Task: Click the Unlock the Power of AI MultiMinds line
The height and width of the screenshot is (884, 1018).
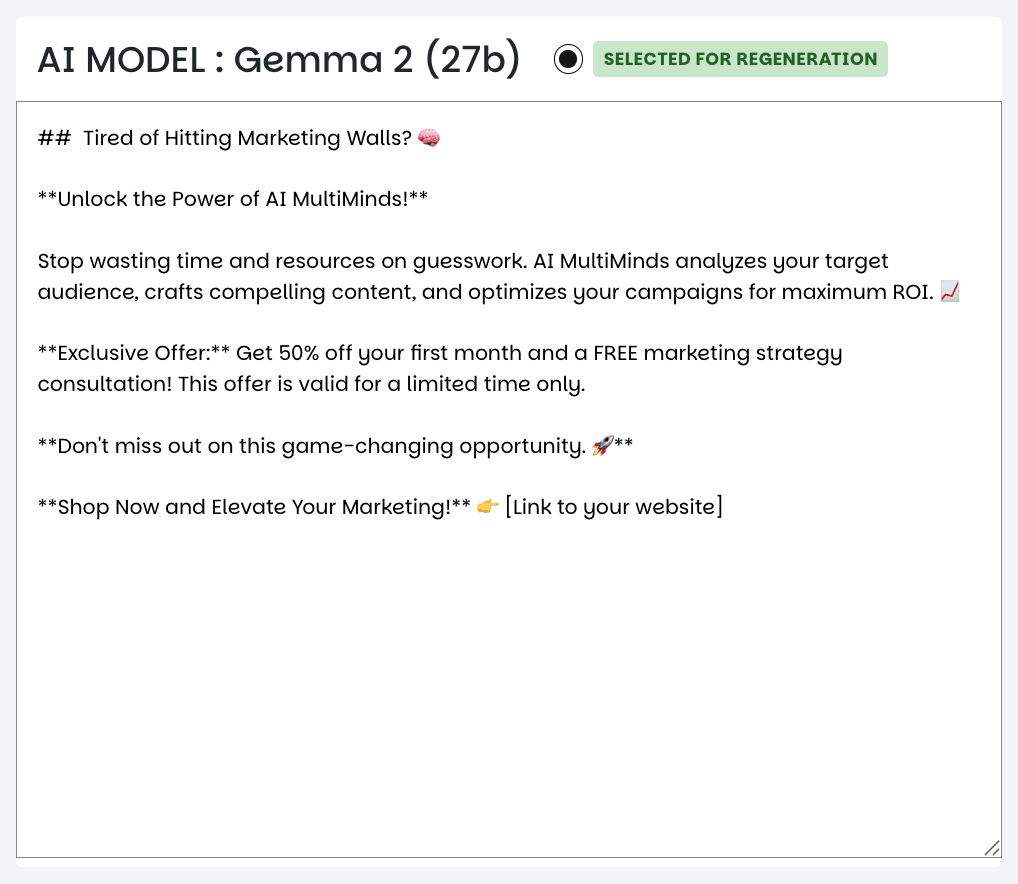Action: pyautogui.click(x=233, y=199)
